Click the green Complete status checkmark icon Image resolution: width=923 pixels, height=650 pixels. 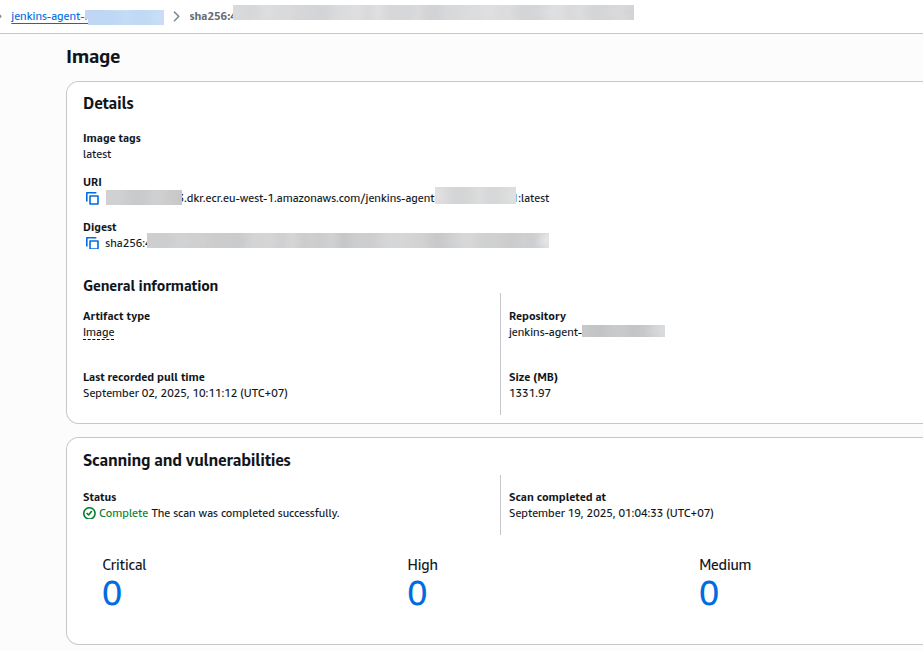[90, 513]
